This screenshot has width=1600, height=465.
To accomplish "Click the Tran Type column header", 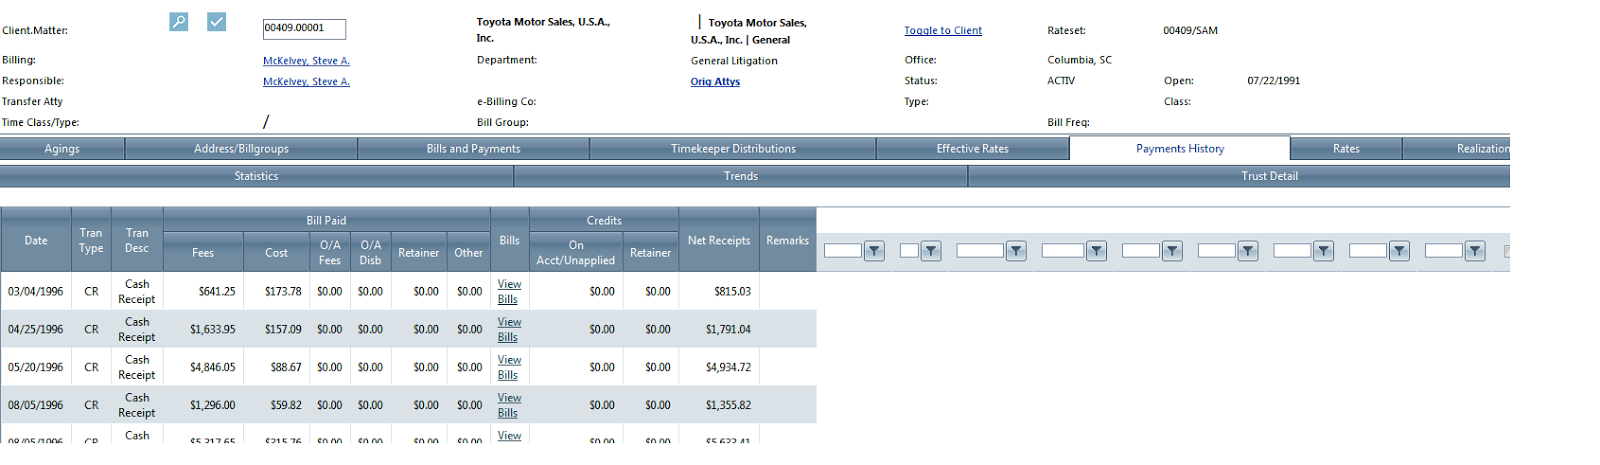I will (x=91, y=241).
